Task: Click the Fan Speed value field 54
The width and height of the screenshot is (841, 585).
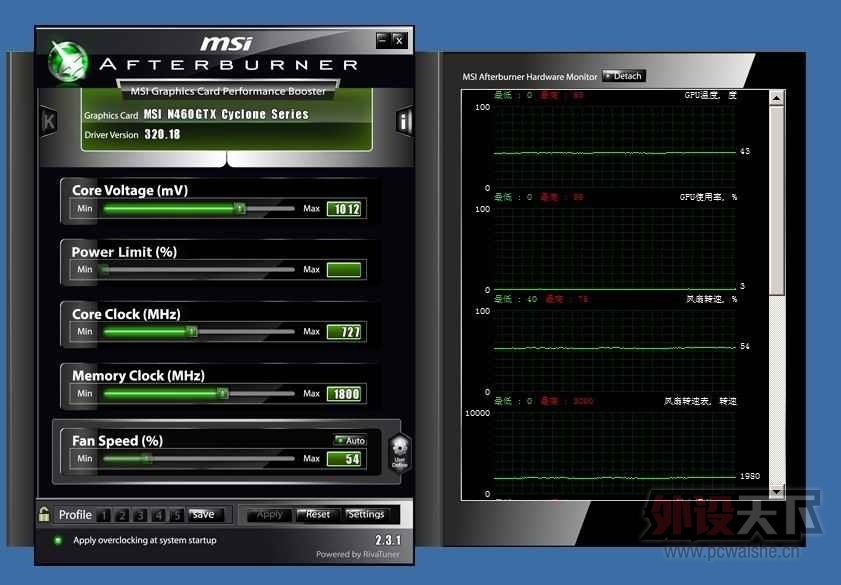Action: coord(344,459)
